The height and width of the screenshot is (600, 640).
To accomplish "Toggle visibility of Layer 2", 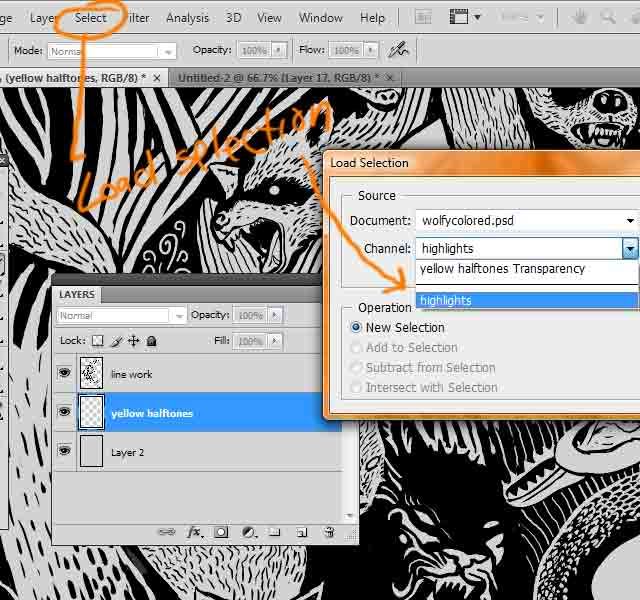I will [65, 452].
